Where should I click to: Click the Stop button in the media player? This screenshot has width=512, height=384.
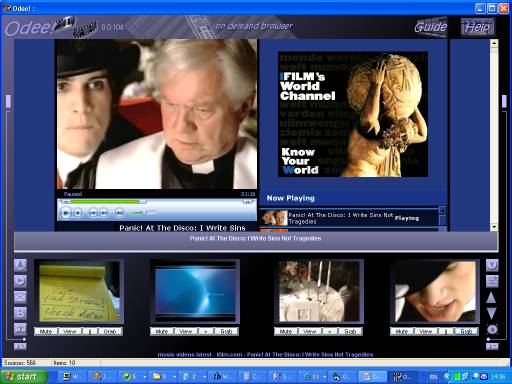click(78, 213)
